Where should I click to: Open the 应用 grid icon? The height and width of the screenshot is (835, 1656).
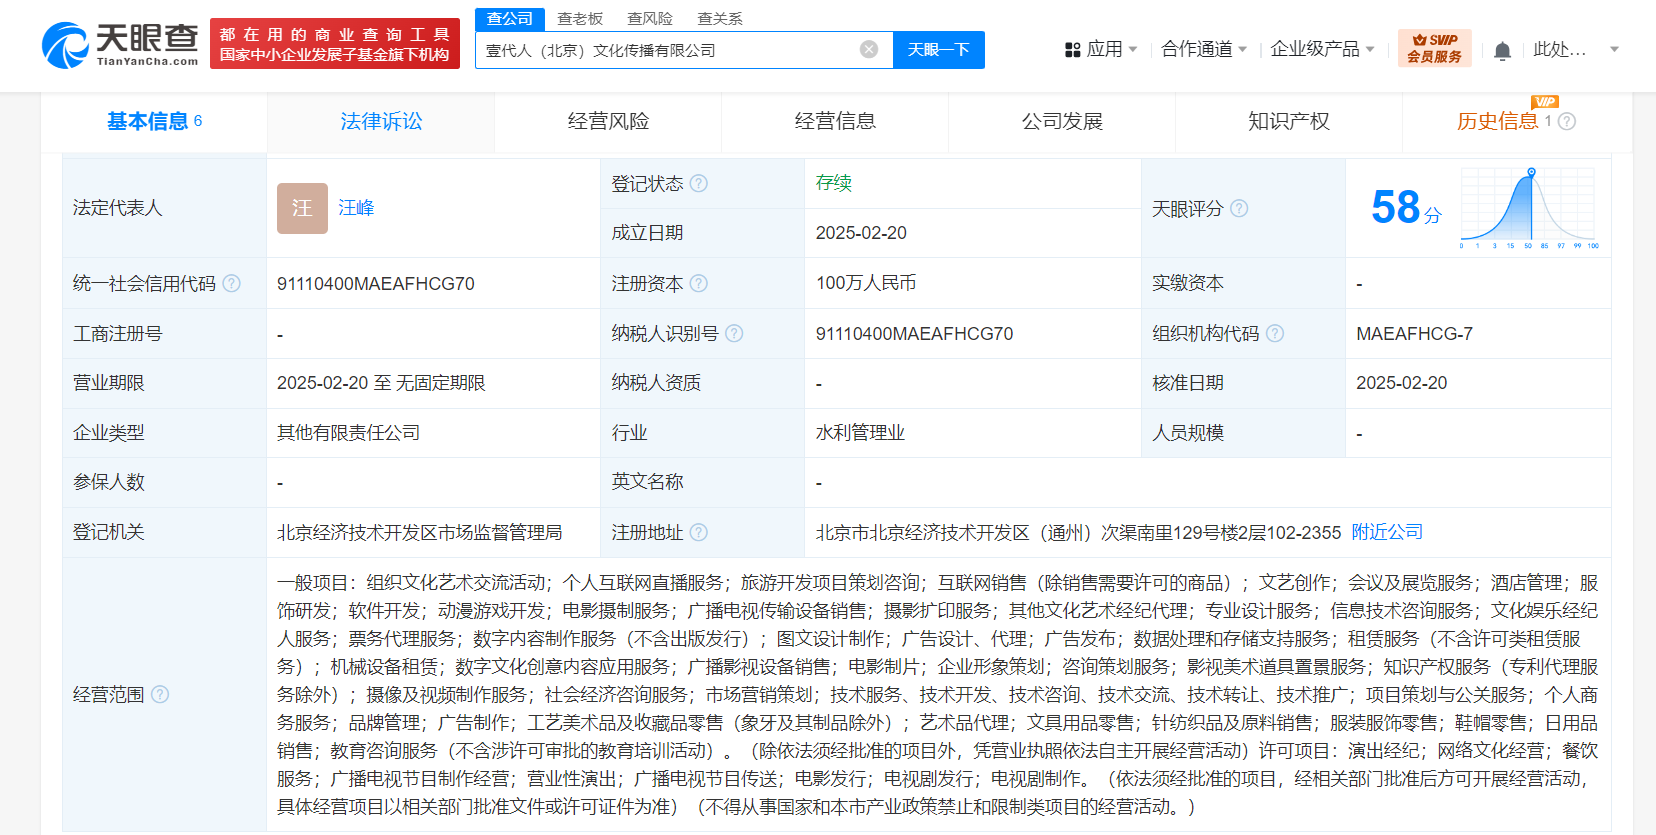[1072, 49]
